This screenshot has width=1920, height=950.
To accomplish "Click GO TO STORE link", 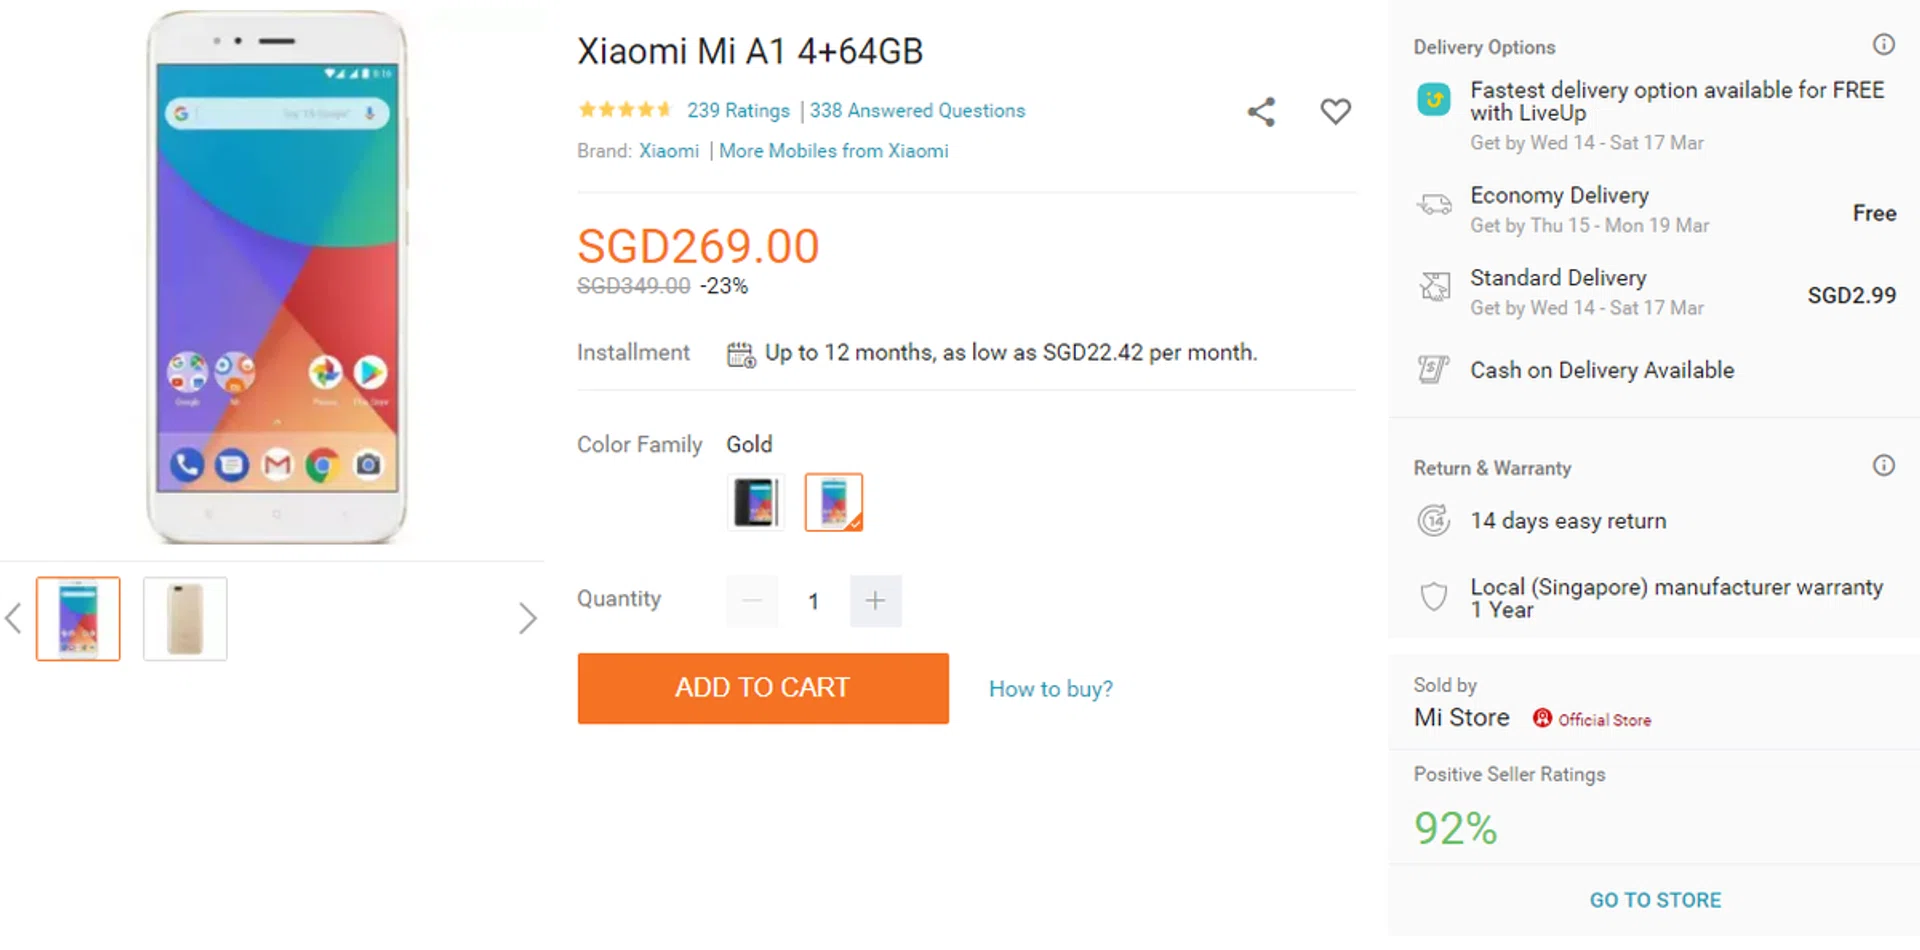I will 1655,900.
